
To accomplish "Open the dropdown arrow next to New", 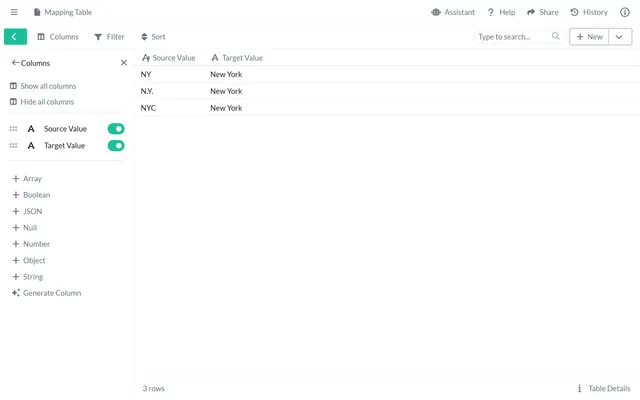I will tap(620, 36).
